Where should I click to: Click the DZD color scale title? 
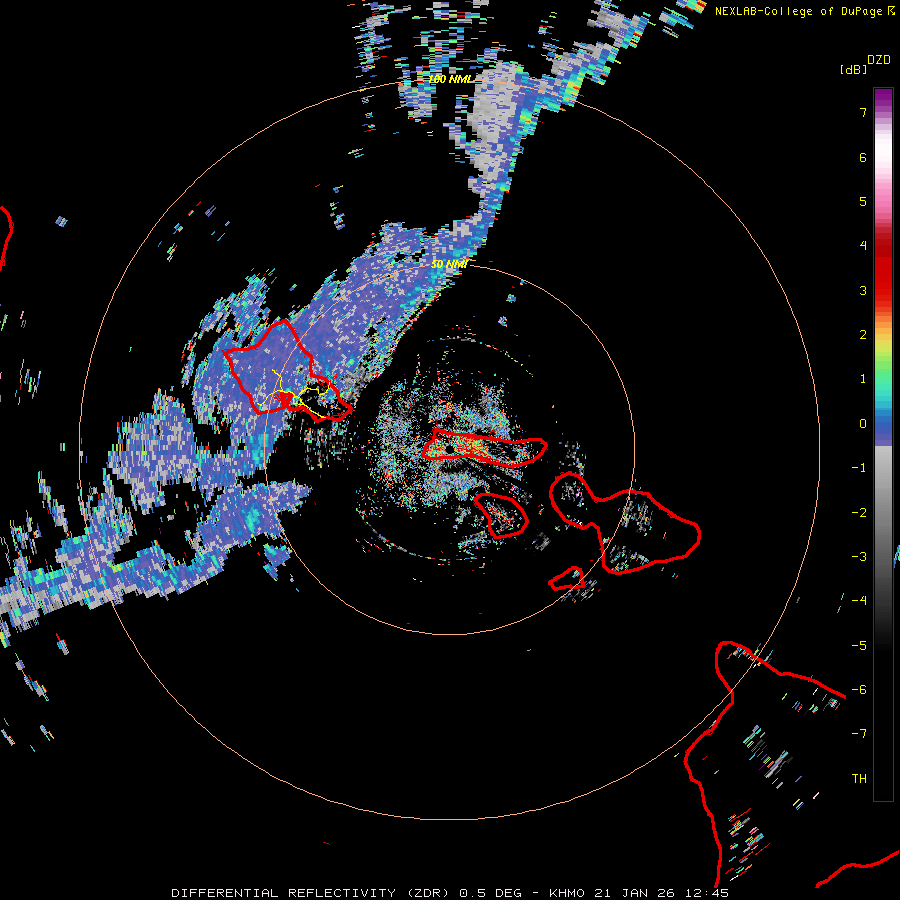pyautogui.click(x=879, y=60)
